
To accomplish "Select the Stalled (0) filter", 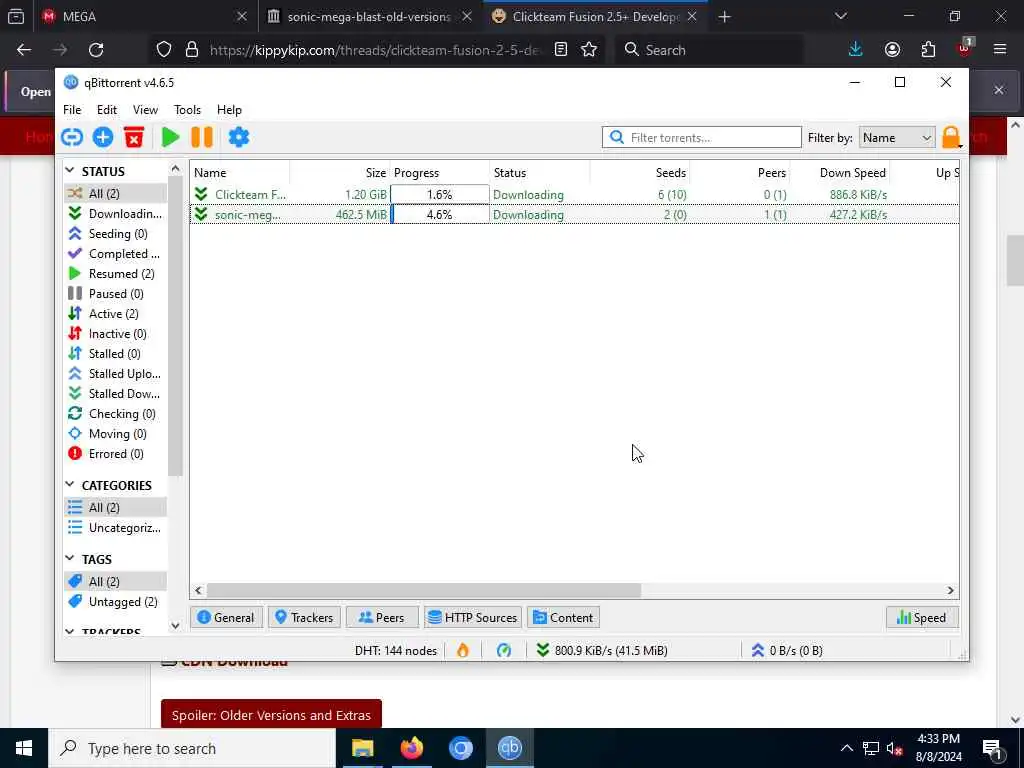I will pyautogui.click(x=115, y=354).
